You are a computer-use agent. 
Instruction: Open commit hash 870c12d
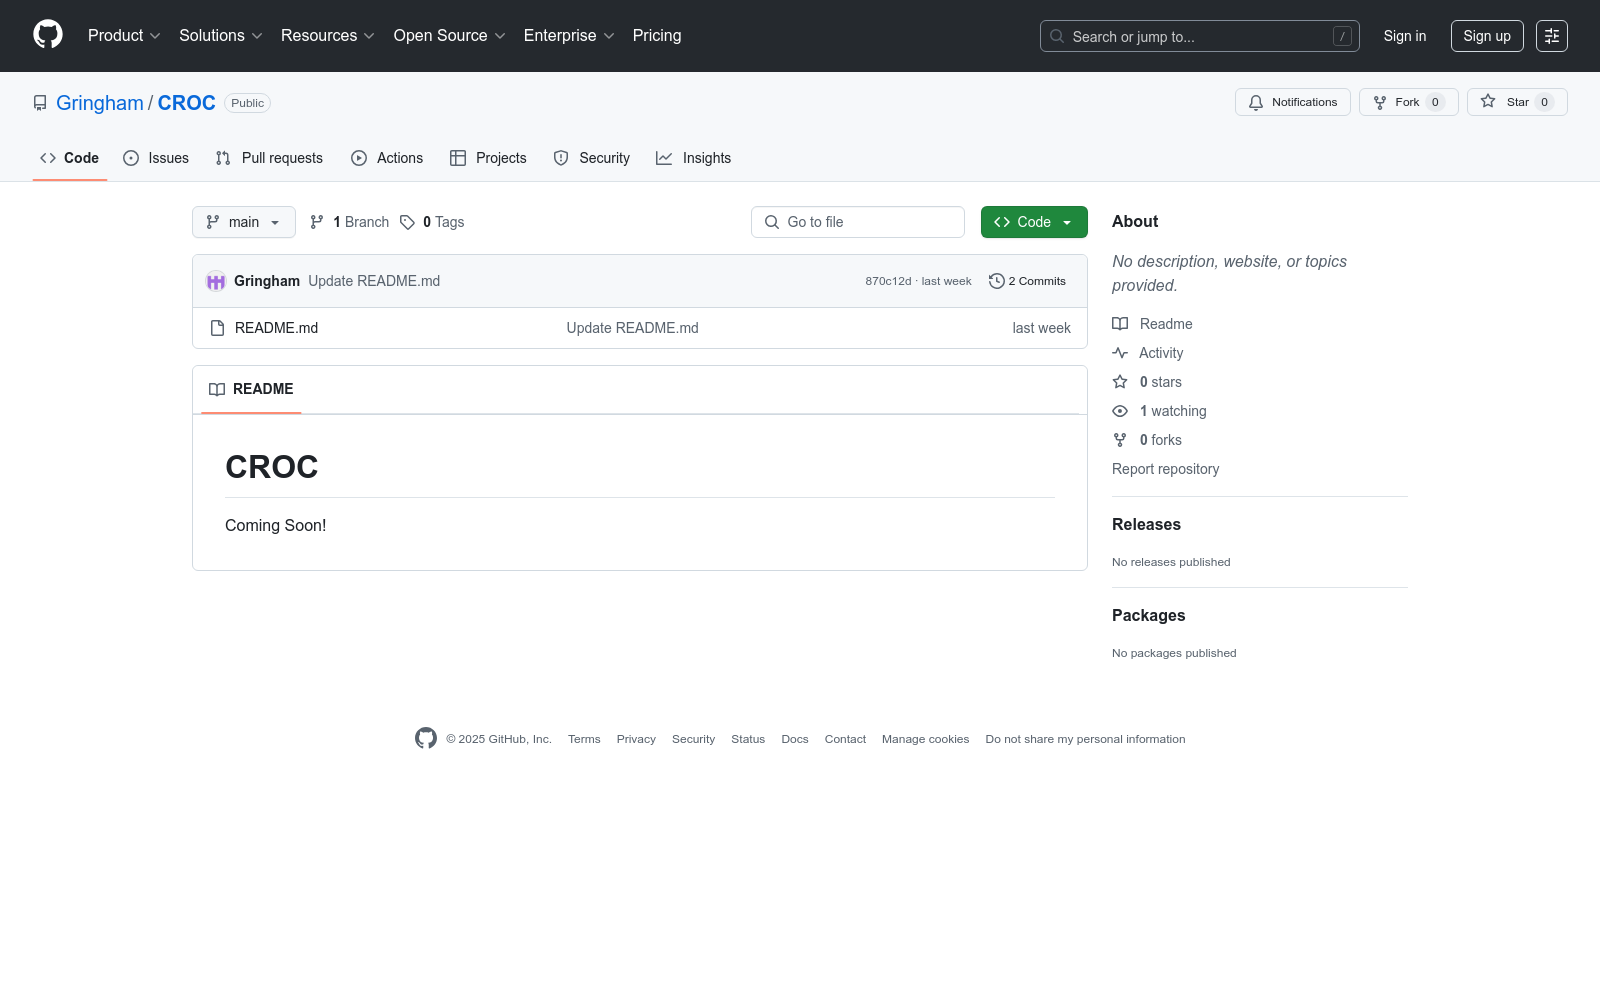(888, 281)
